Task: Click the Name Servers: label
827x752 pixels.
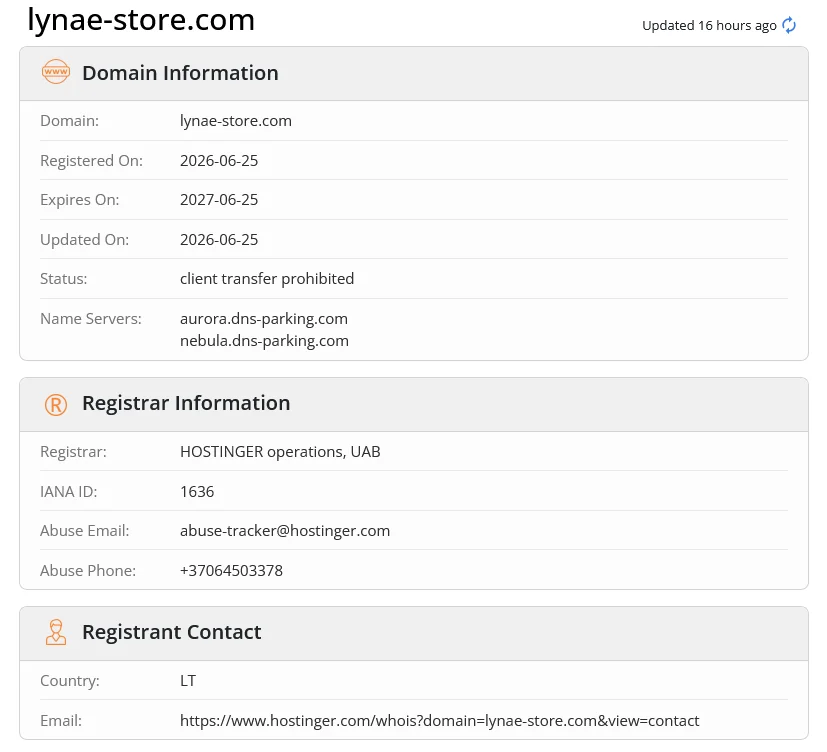Action: [x=91, y=319]
